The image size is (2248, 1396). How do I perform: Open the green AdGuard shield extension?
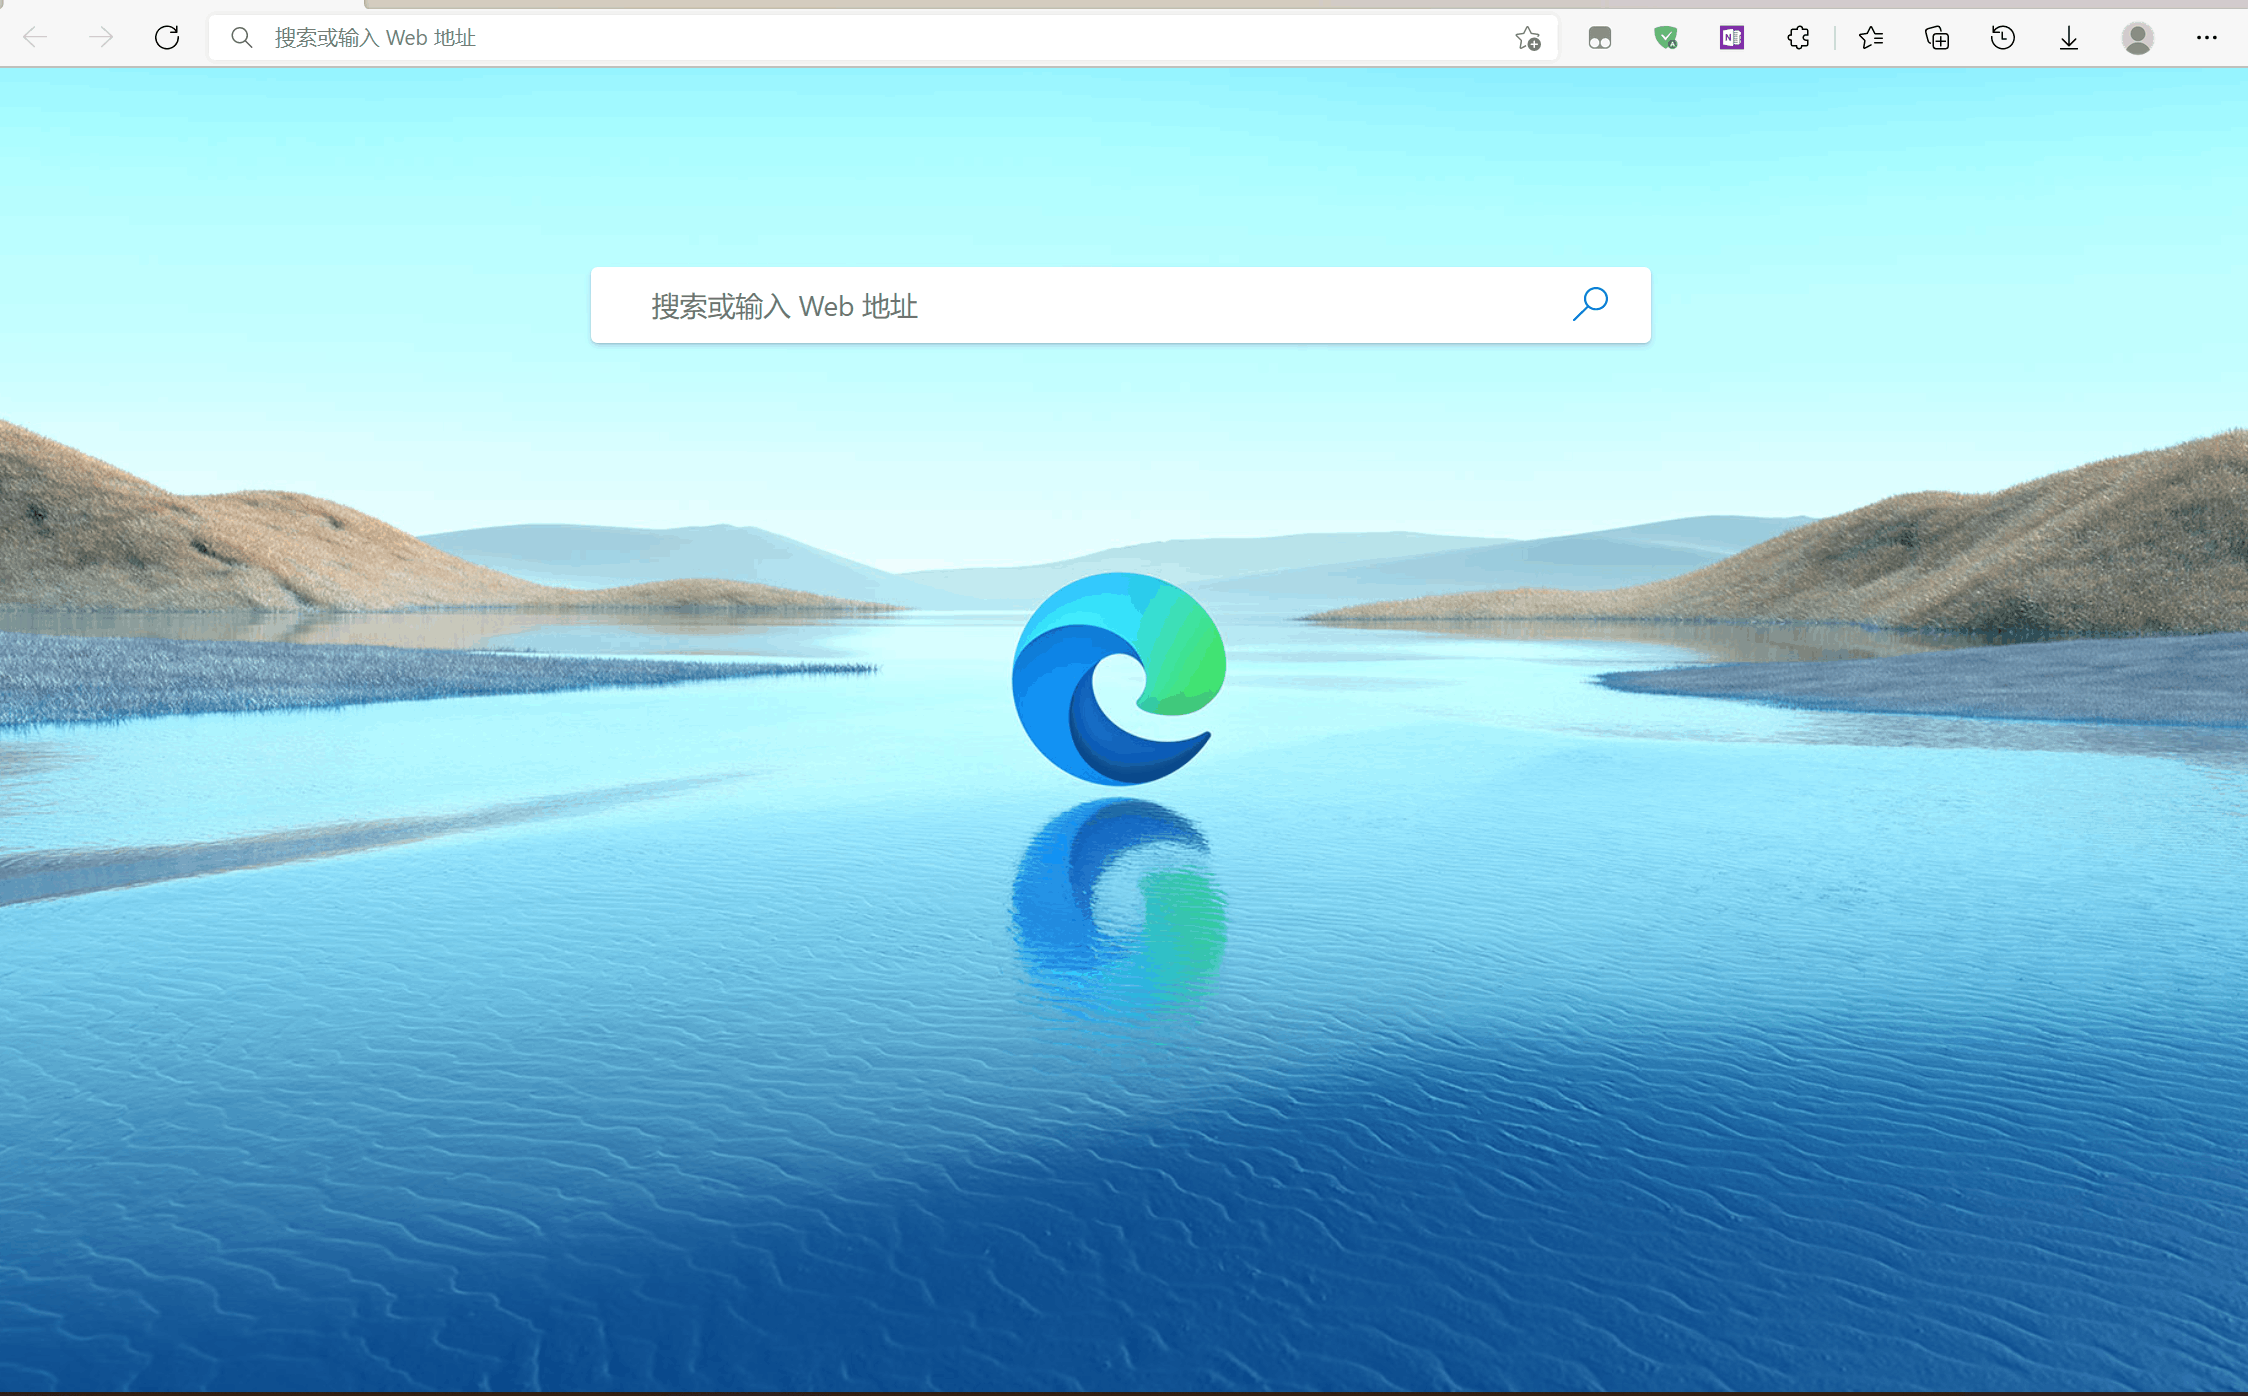[1666, 38]
